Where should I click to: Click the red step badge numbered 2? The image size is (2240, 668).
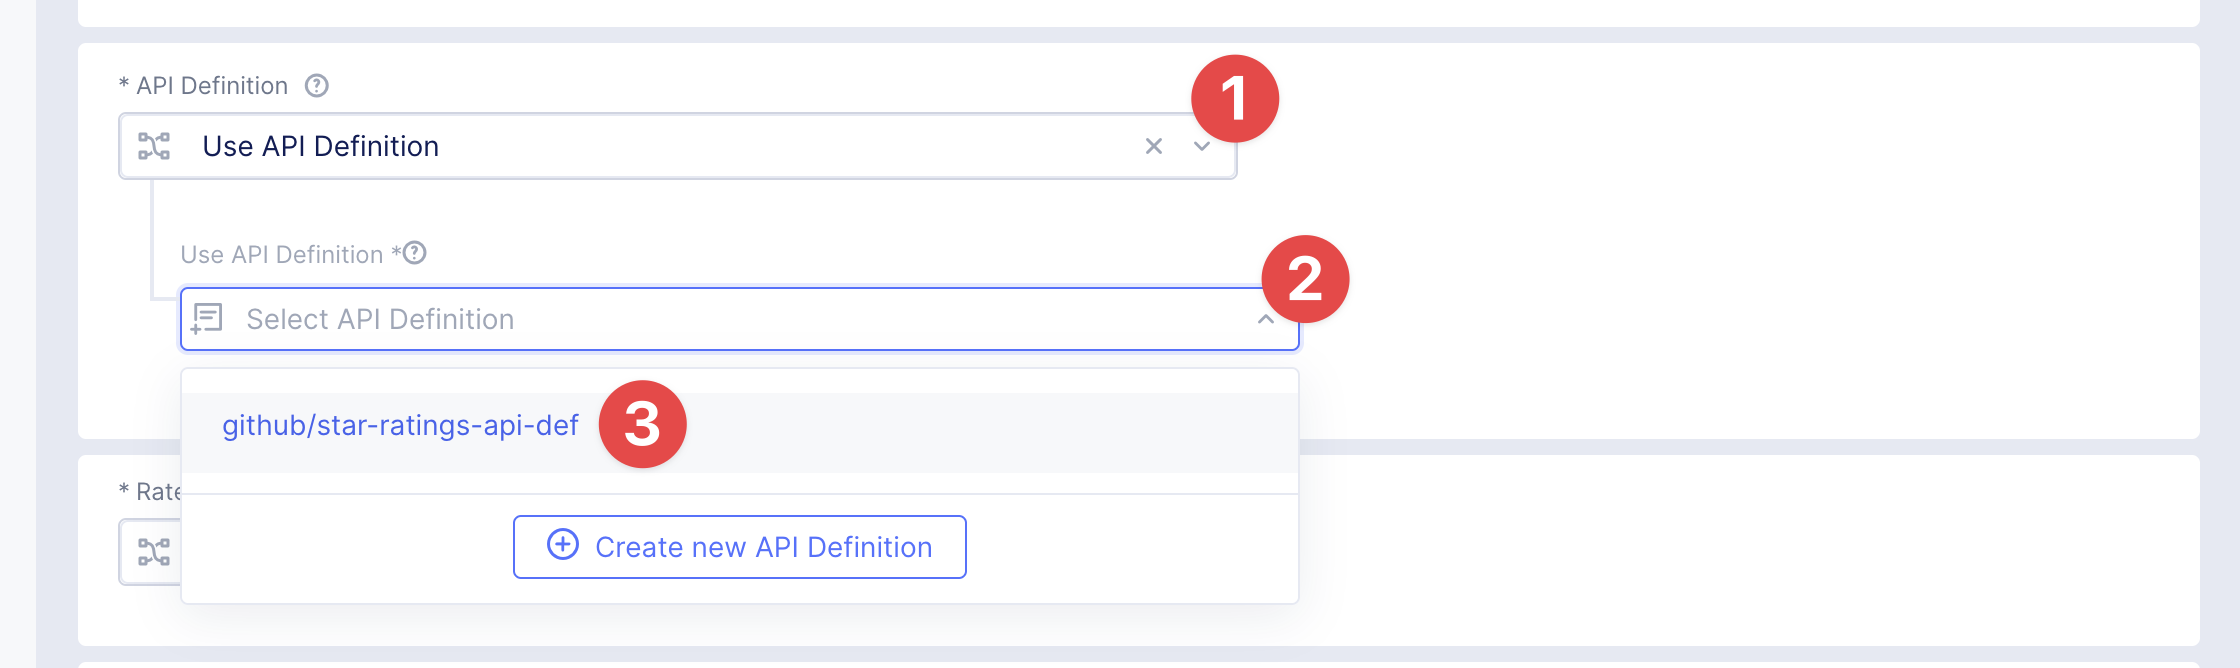1305,279
